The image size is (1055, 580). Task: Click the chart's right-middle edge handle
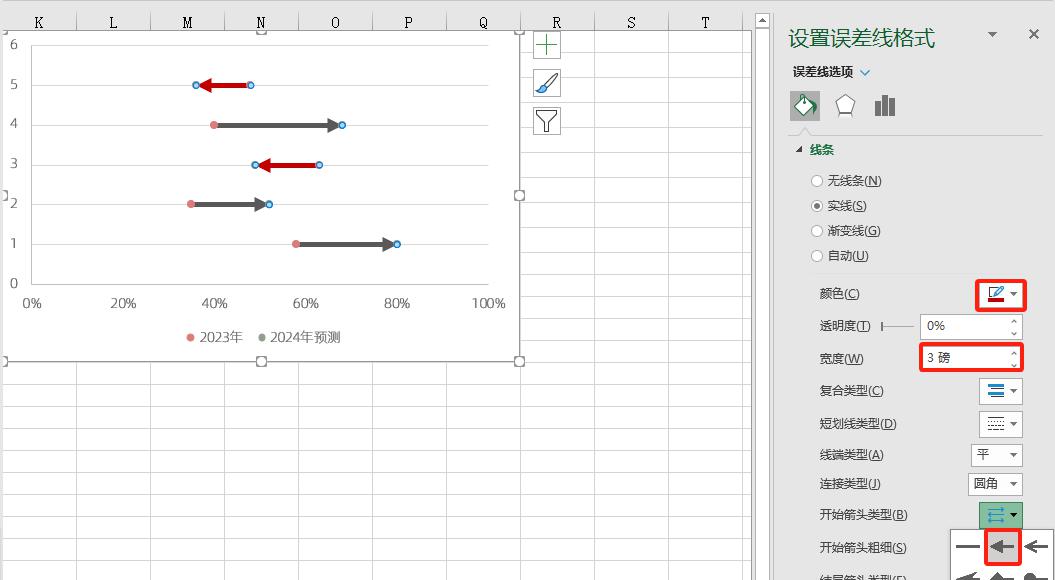519,195
